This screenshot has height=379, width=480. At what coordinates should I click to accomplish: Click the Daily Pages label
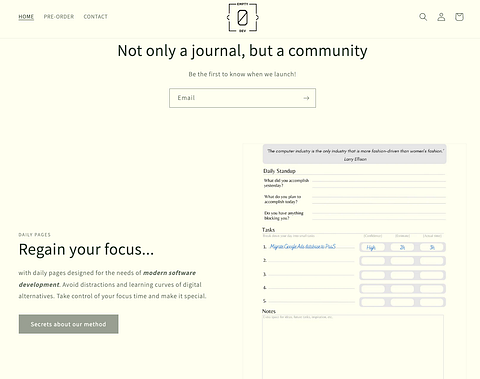coord(35,235)
